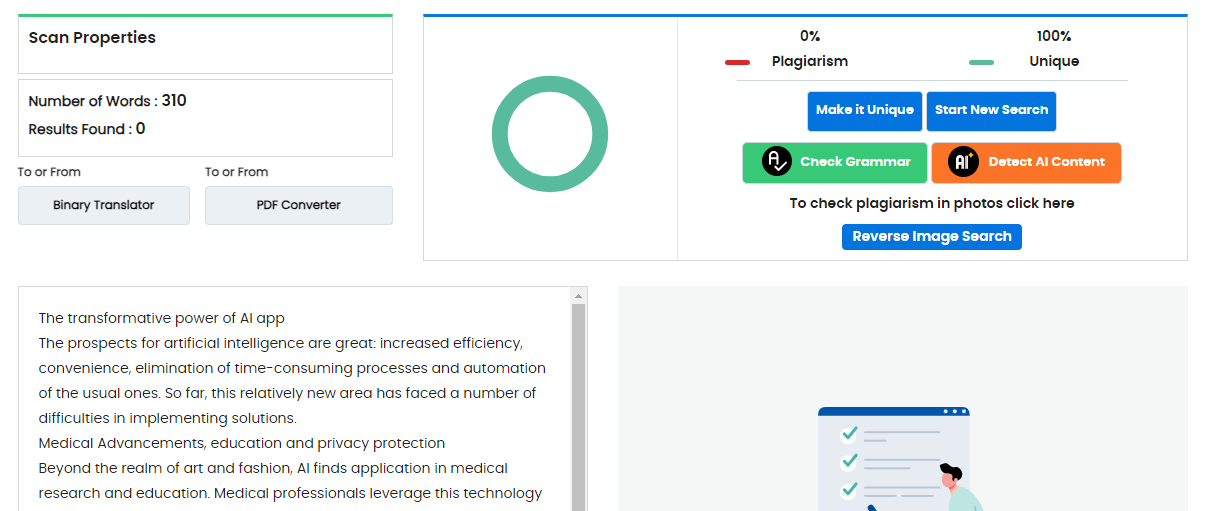Screen dimensions: 1210x511
Task: Click the 'Number of Words : 310' text
Action: pos(107,101)
